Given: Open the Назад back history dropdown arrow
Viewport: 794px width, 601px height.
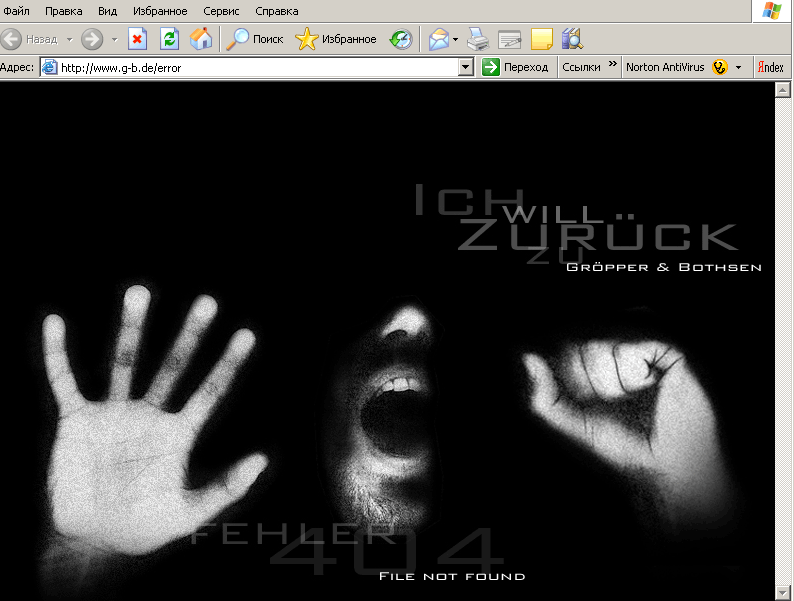Looking at the screenshot, I should pyautogui.click(x=69, y=39).
